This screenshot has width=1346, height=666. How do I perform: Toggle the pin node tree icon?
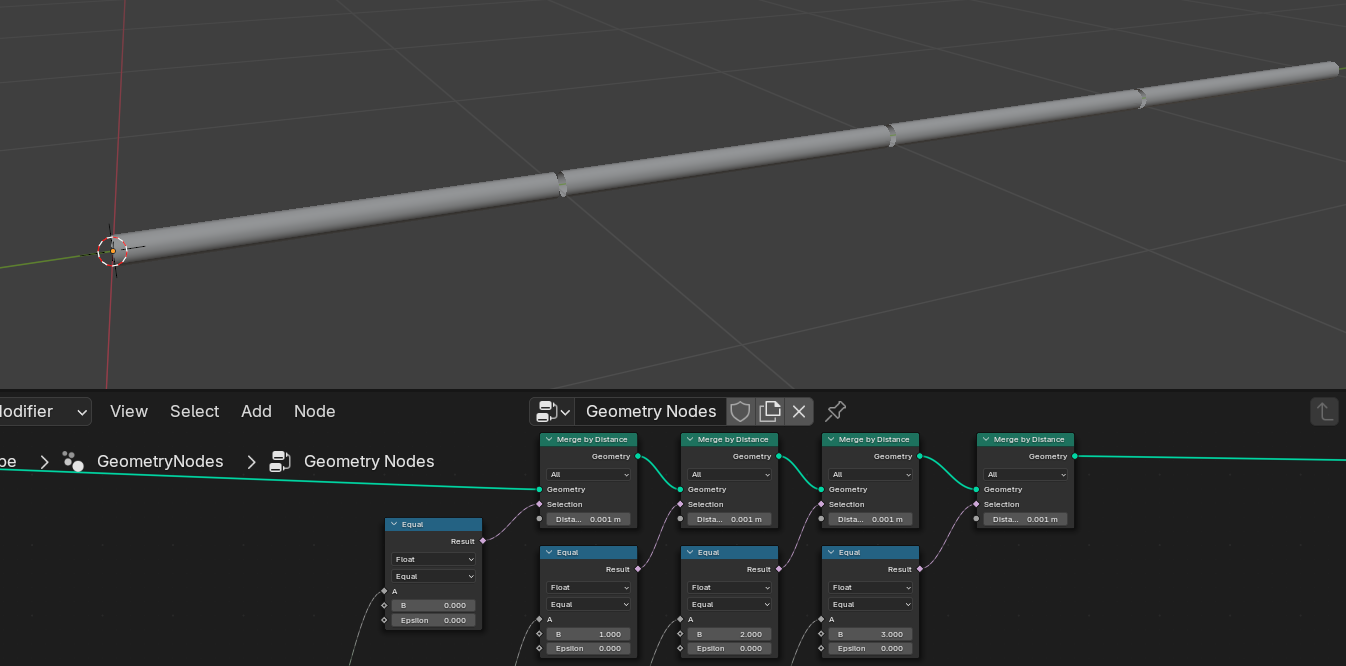point(836,411)
